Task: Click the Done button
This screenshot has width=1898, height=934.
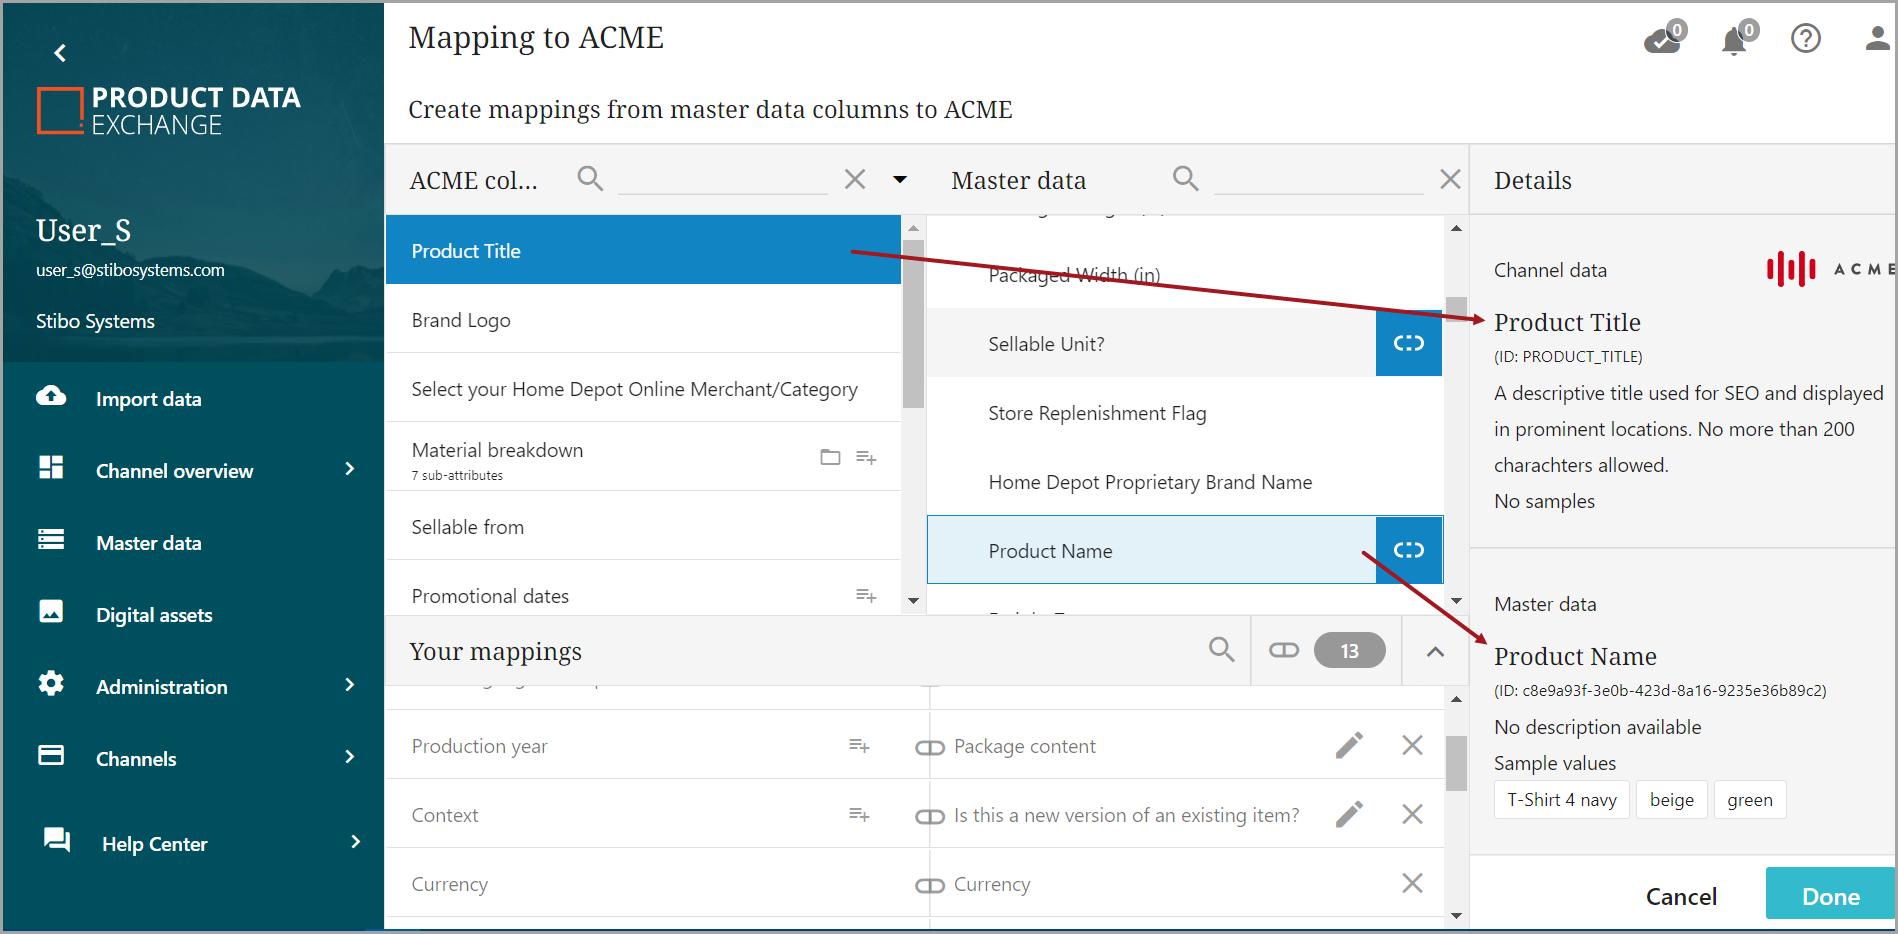Action: (1830, 896)
